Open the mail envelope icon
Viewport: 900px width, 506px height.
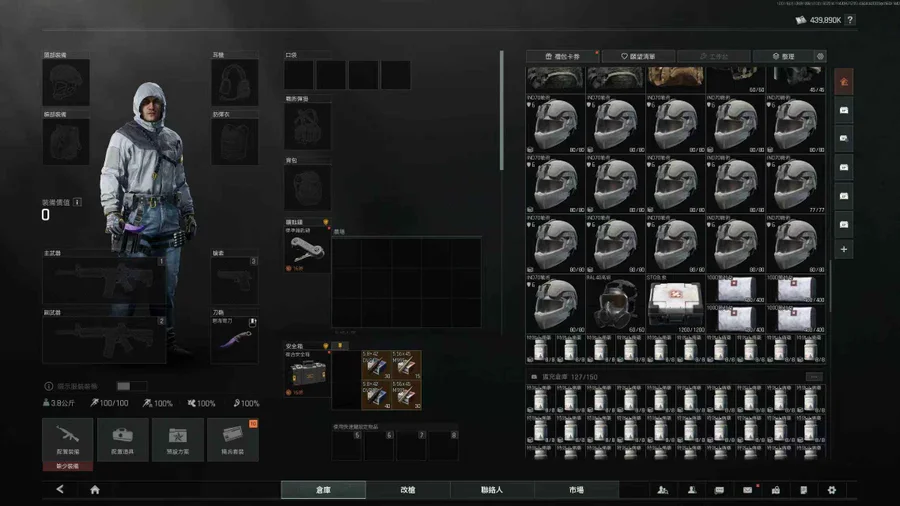tap(747, 490)
